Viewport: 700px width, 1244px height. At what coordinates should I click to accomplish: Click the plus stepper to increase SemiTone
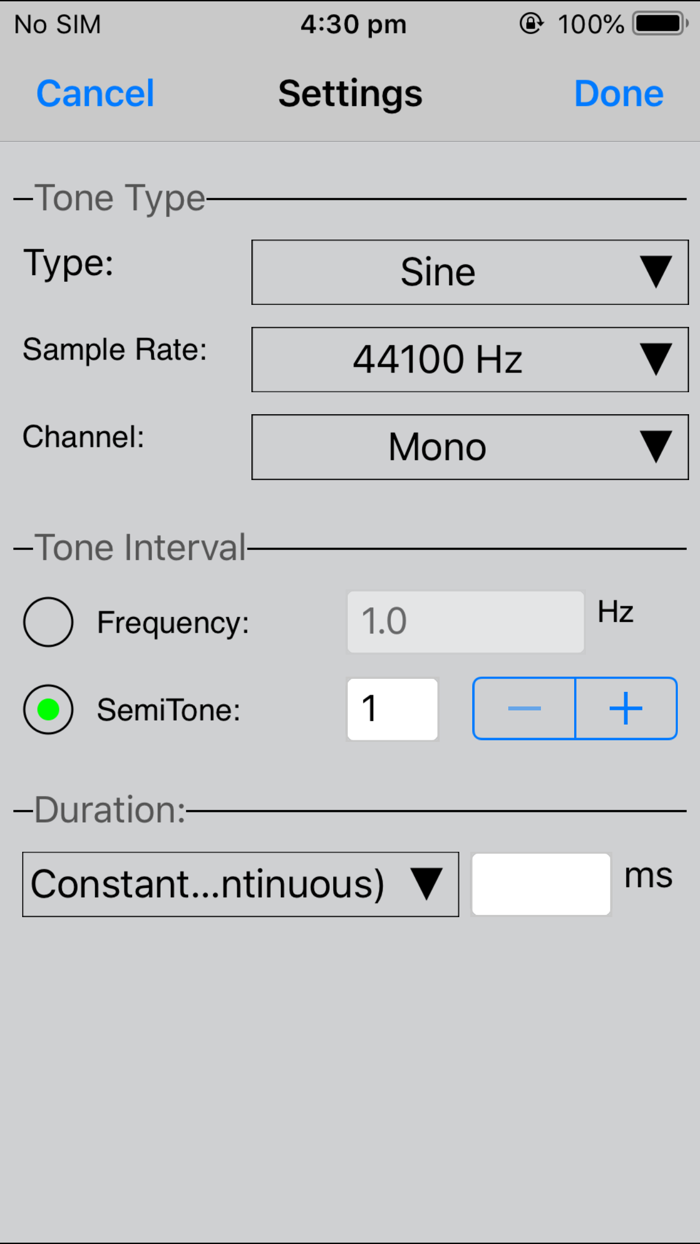[625, 708]
